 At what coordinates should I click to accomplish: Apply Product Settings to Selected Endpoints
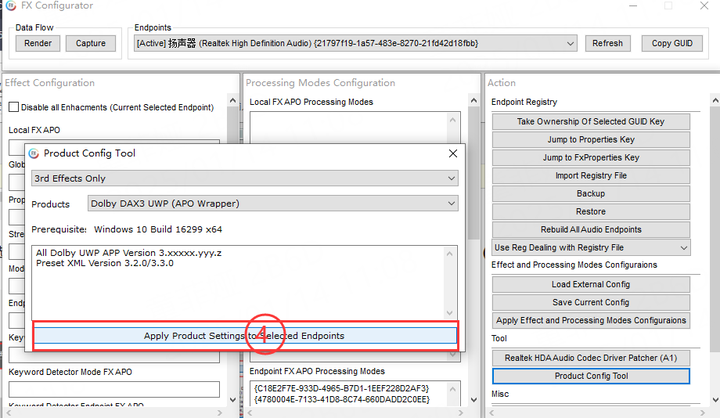[245, 336]
